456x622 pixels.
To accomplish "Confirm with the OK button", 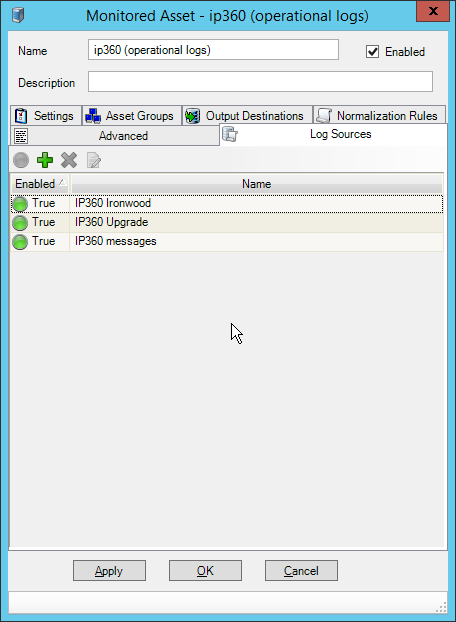I will [x=205, y=570].
